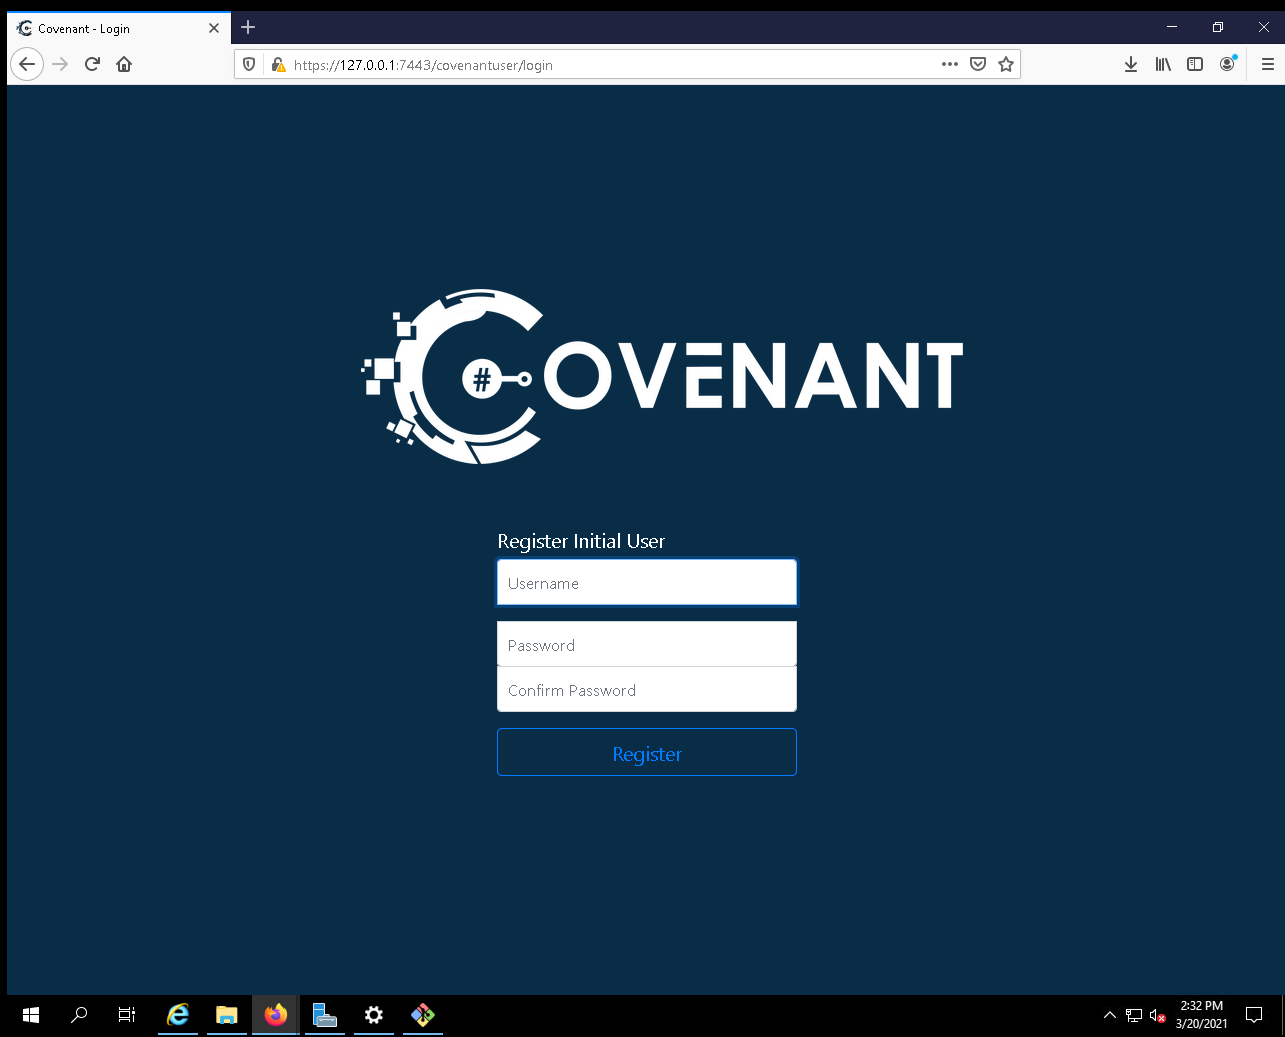The width and height of the screenshot is (1285, 1037).
Task: Click the Register button
Action: coord(647,752)
